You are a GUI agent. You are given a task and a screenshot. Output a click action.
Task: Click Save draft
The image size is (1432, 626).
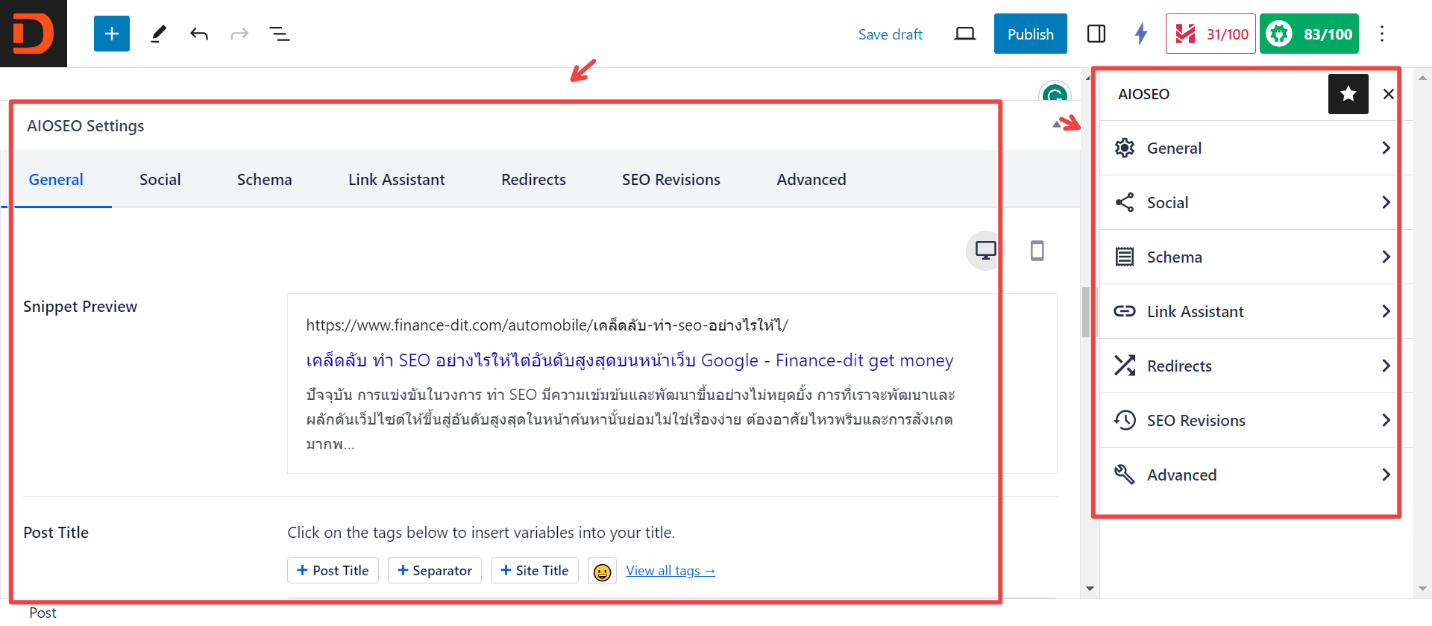pos(890,34)
